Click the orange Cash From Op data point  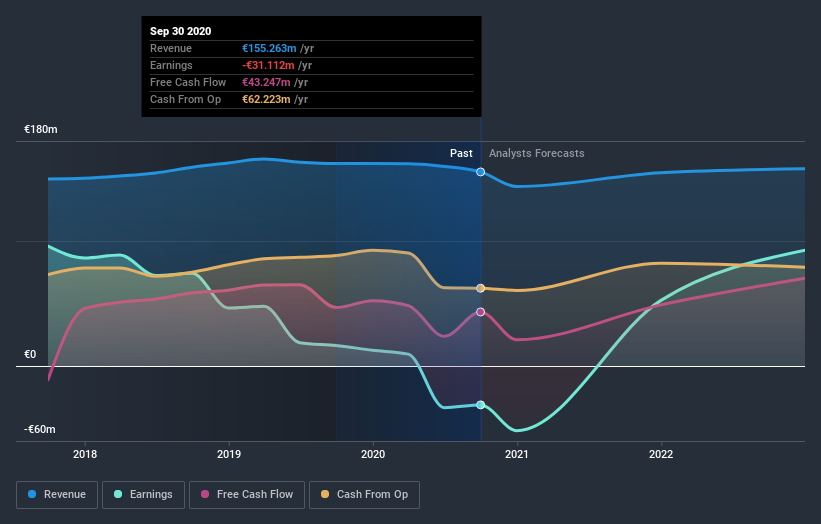pos(480,288)
